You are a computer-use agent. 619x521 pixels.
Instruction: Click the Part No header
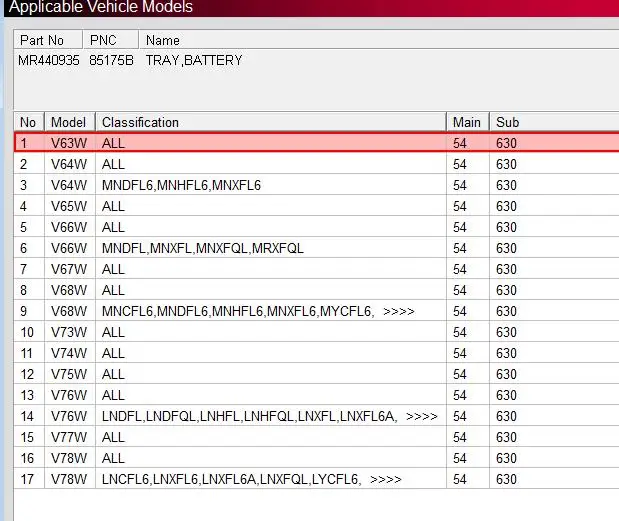point(48,40)
